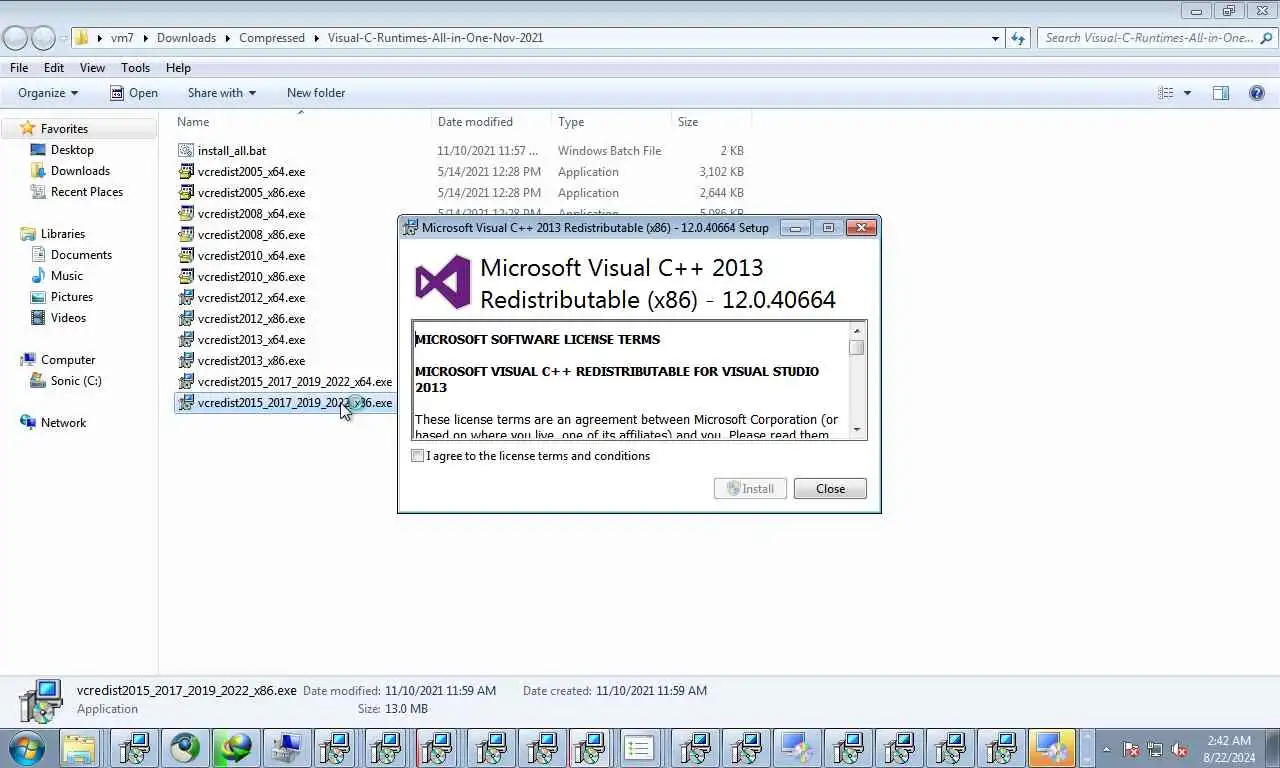The width and height of the screenshot is (1280, 768).
Task: Open the Help menu
Action: click(x=178, y=68)
